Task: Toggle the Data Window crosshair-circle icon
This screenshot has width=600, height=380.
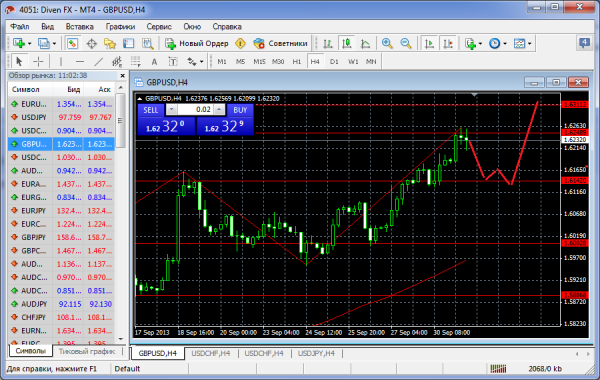Action: click(x=91, y=44)
